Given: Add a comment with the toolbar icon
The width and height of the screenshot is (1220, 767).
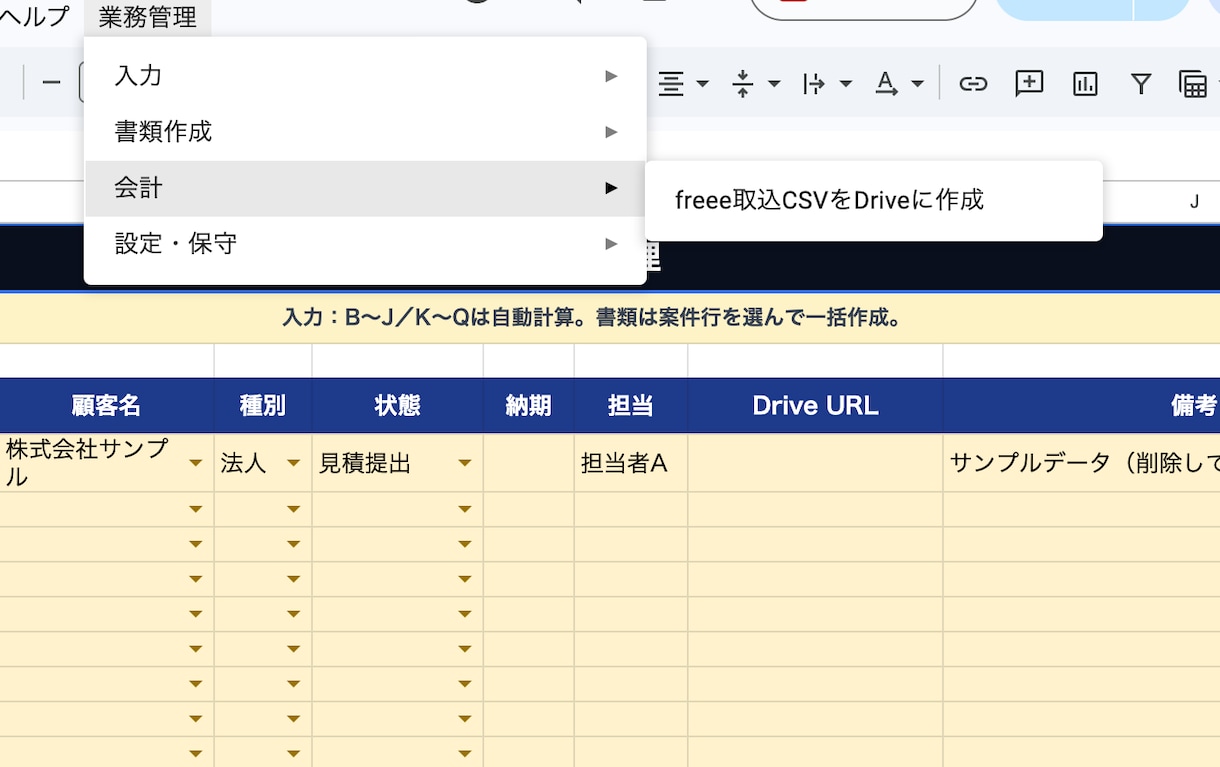Looking at the screenshot, I should tap(1029, 84).
